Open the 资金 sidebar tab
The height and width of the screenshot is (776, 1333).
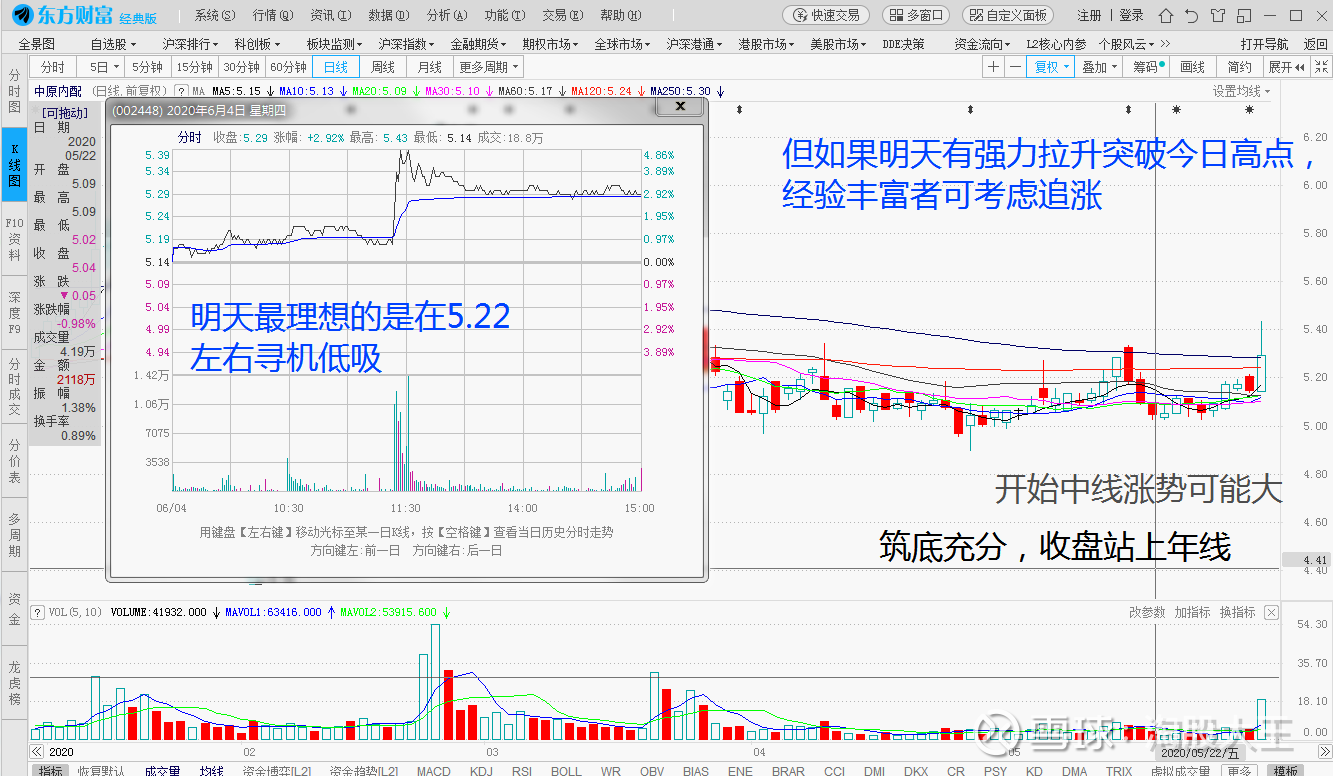[14, 609]
